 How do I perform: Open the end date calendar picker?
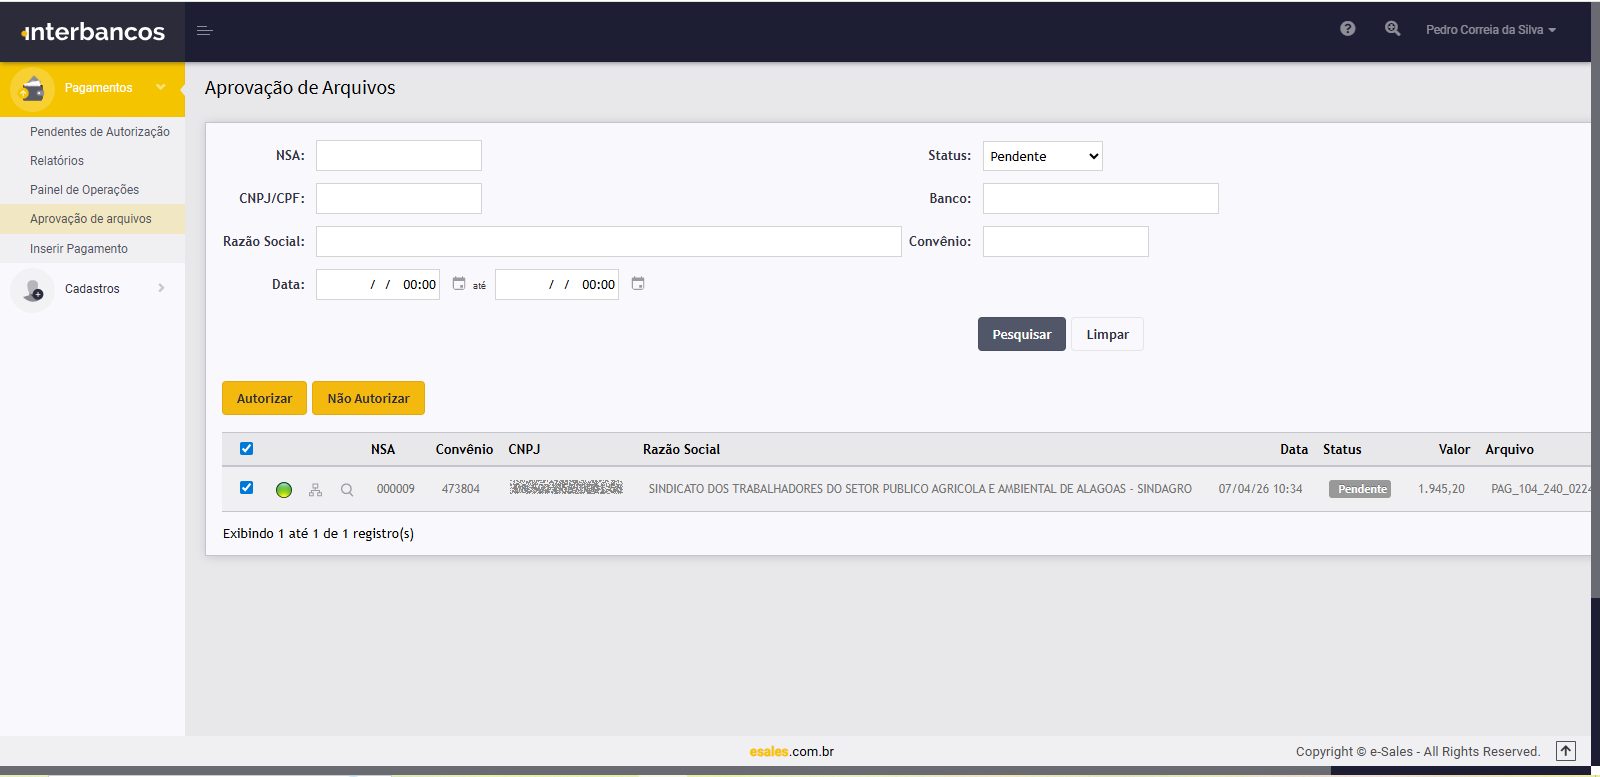[638, 284]
